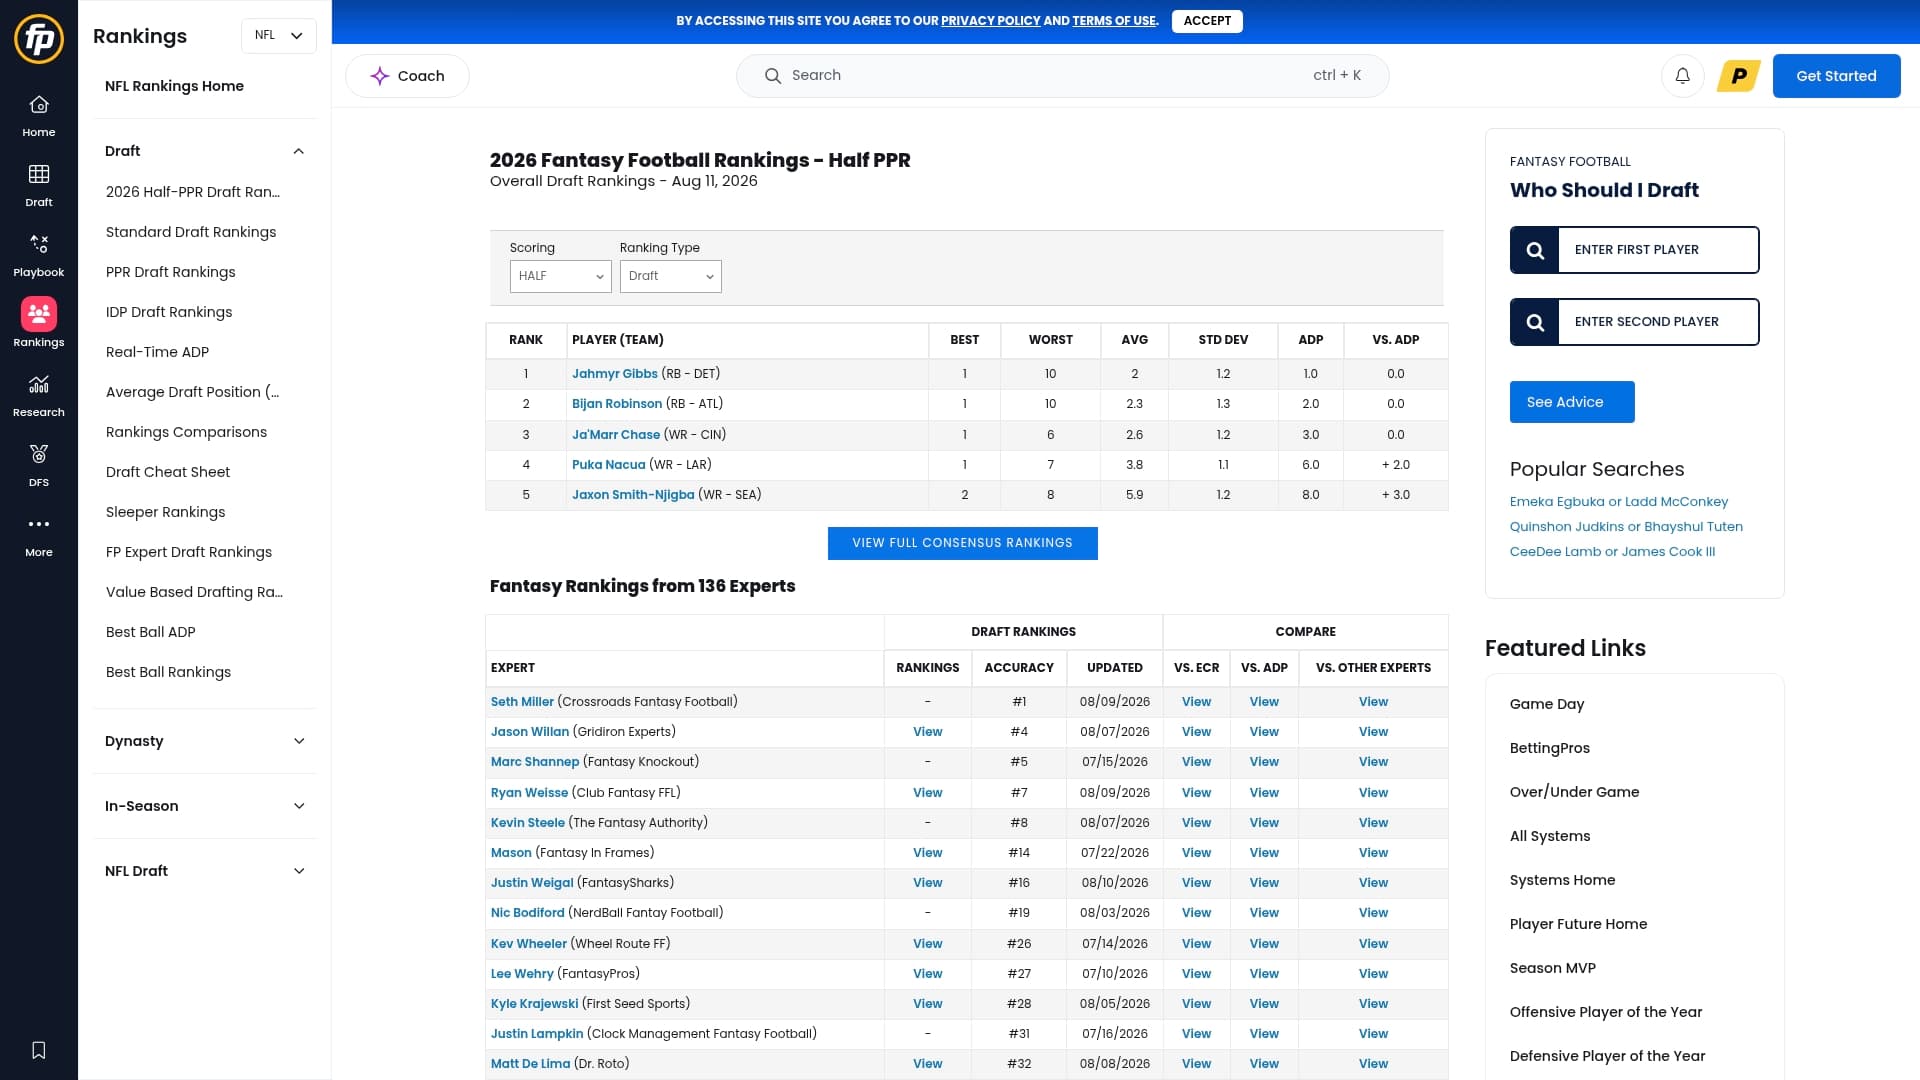Expand the Dynasty section
The image size is (1920, 1080).
(x=299, y=741)
